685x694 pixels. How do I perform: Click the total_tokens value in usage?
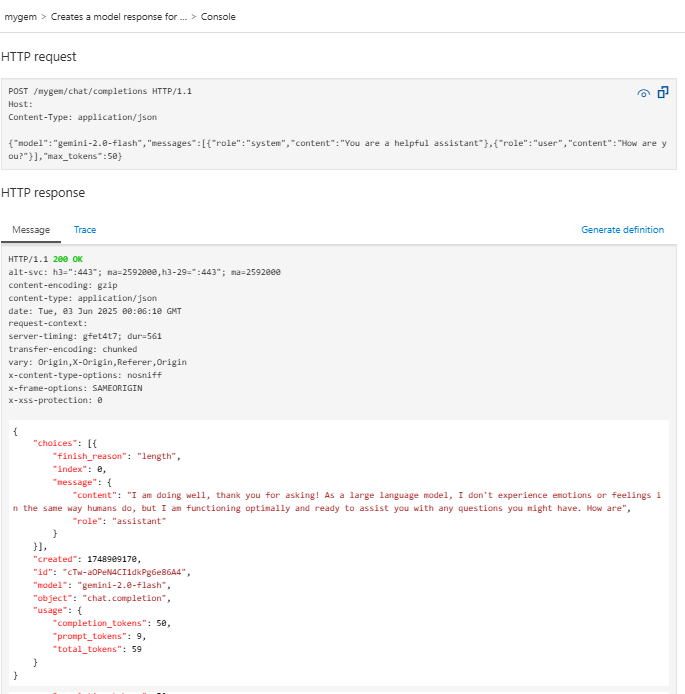click(136, 649)
